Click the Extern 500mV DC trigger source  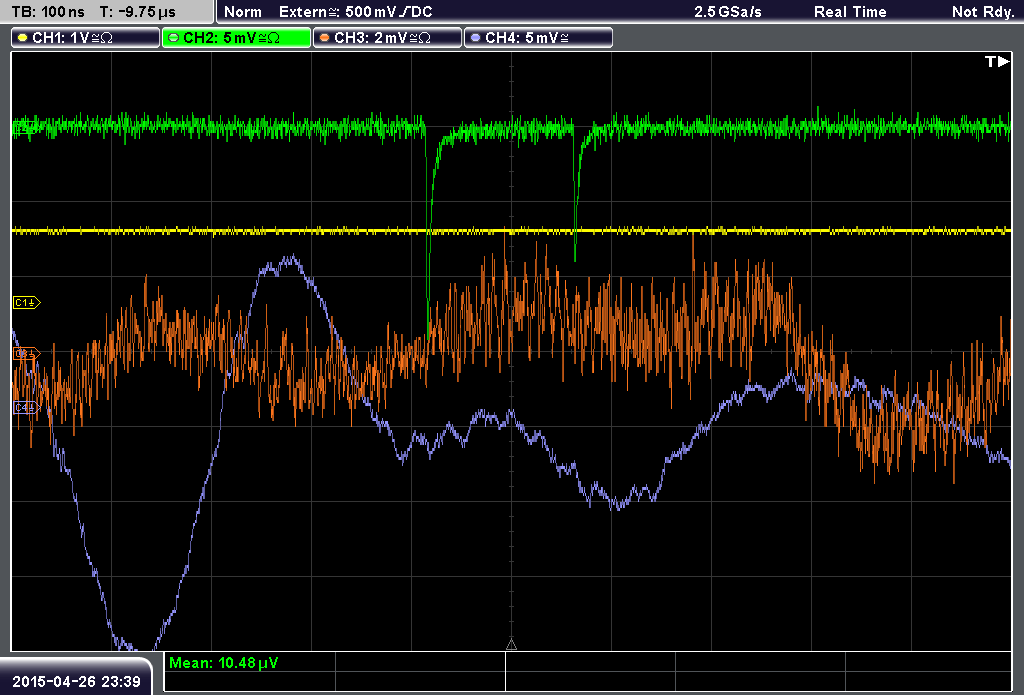click(x=355, y=12)
